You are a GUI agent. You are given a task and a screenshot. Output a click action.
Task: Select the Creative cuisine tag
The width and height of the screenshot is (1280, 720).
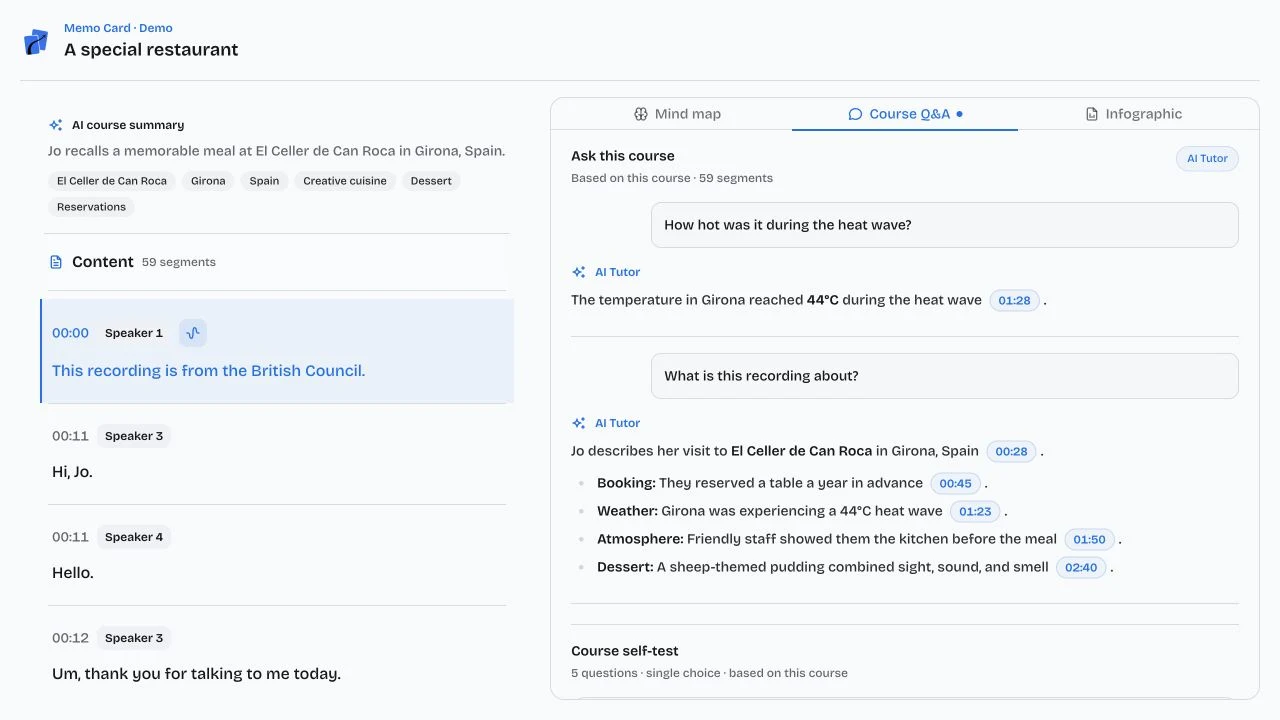click(x=345, y=181)
